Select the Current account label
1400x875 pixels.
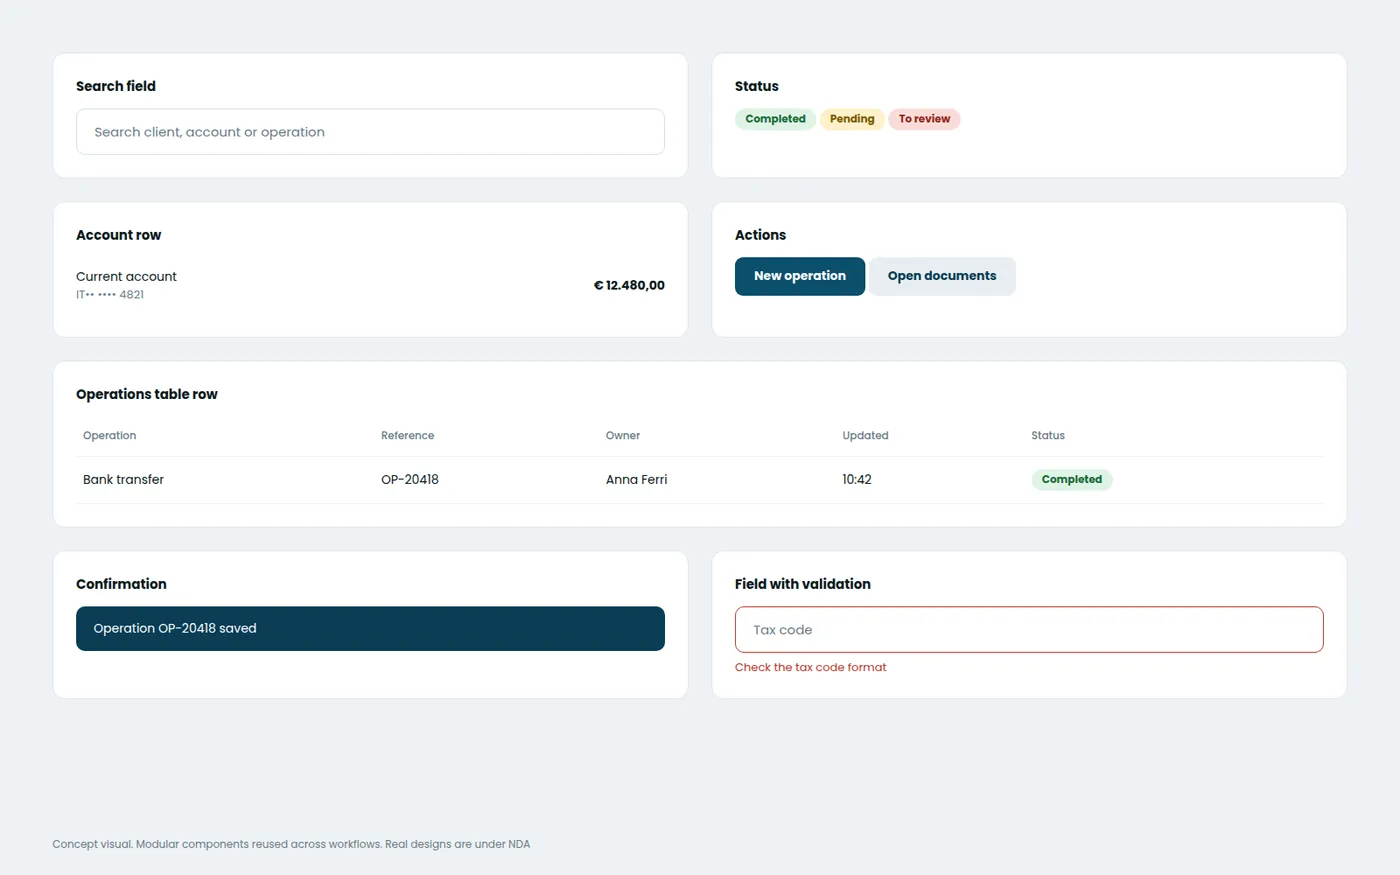pyautogui.click(x=126, y=277)
